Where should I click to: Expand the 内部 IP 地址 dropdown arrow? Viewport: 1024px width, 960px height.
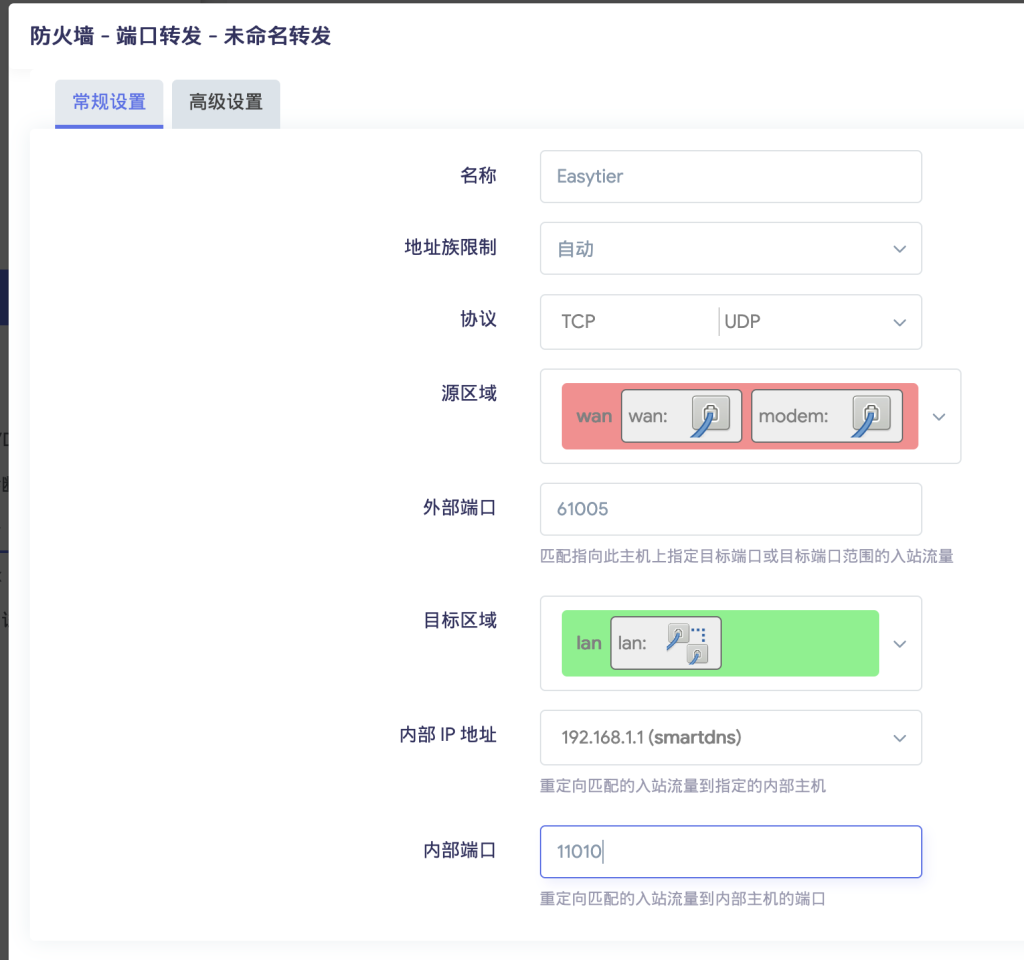click(899, 738)
